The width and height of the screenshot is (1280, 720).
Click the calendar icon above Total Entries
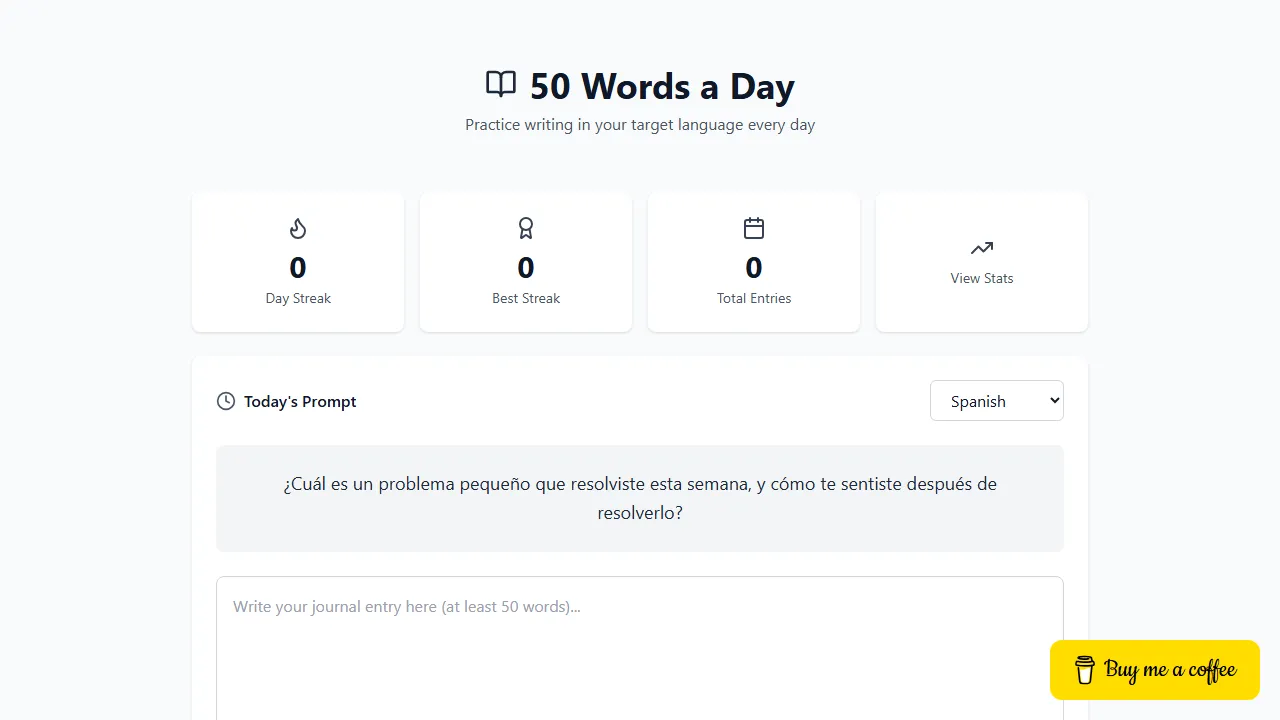click(753, 228)
